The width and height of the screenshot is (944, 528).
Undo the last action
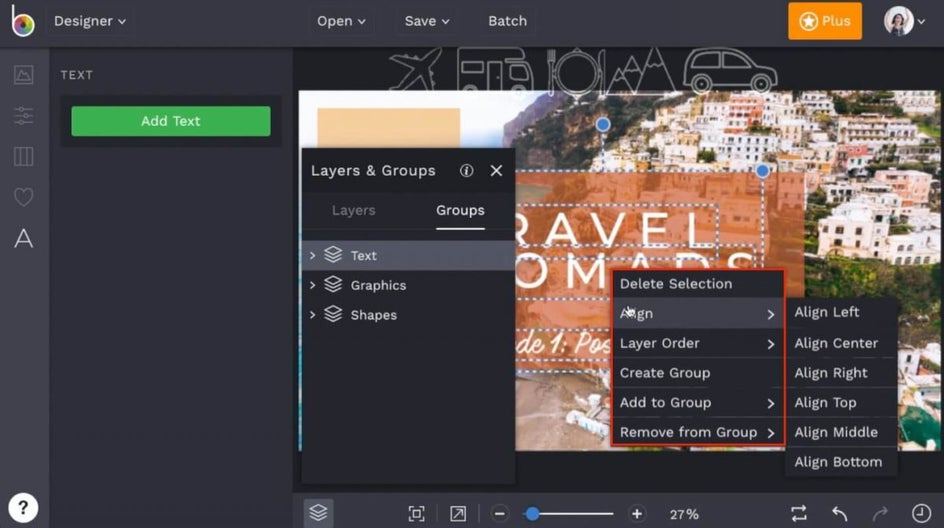pos(840,514)
